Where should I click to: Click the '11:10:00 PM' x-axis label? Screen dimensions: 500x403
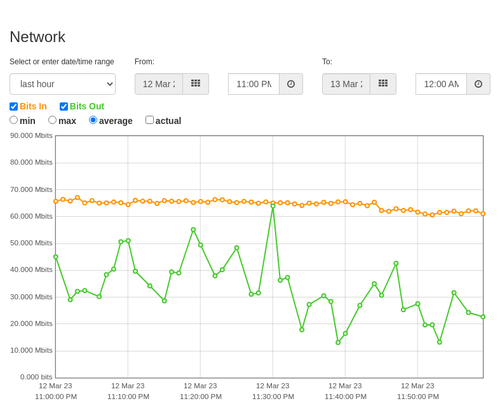[128, 397]
